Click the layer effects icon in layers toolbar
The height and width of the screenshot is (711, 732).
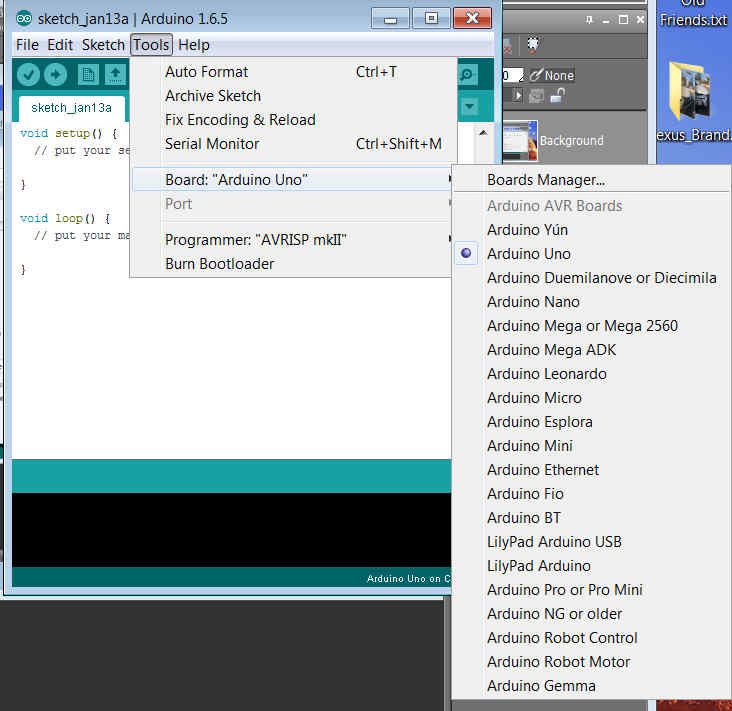tap(533, 45)
